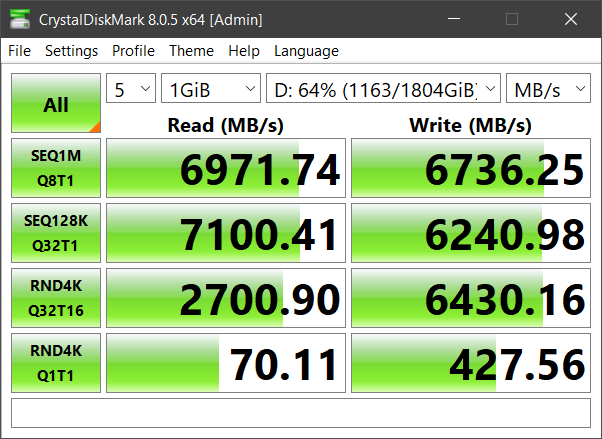This screenshot has width=602, height=439.
Task: Close the CrystalDiskMark window
Action: (571, 19)
